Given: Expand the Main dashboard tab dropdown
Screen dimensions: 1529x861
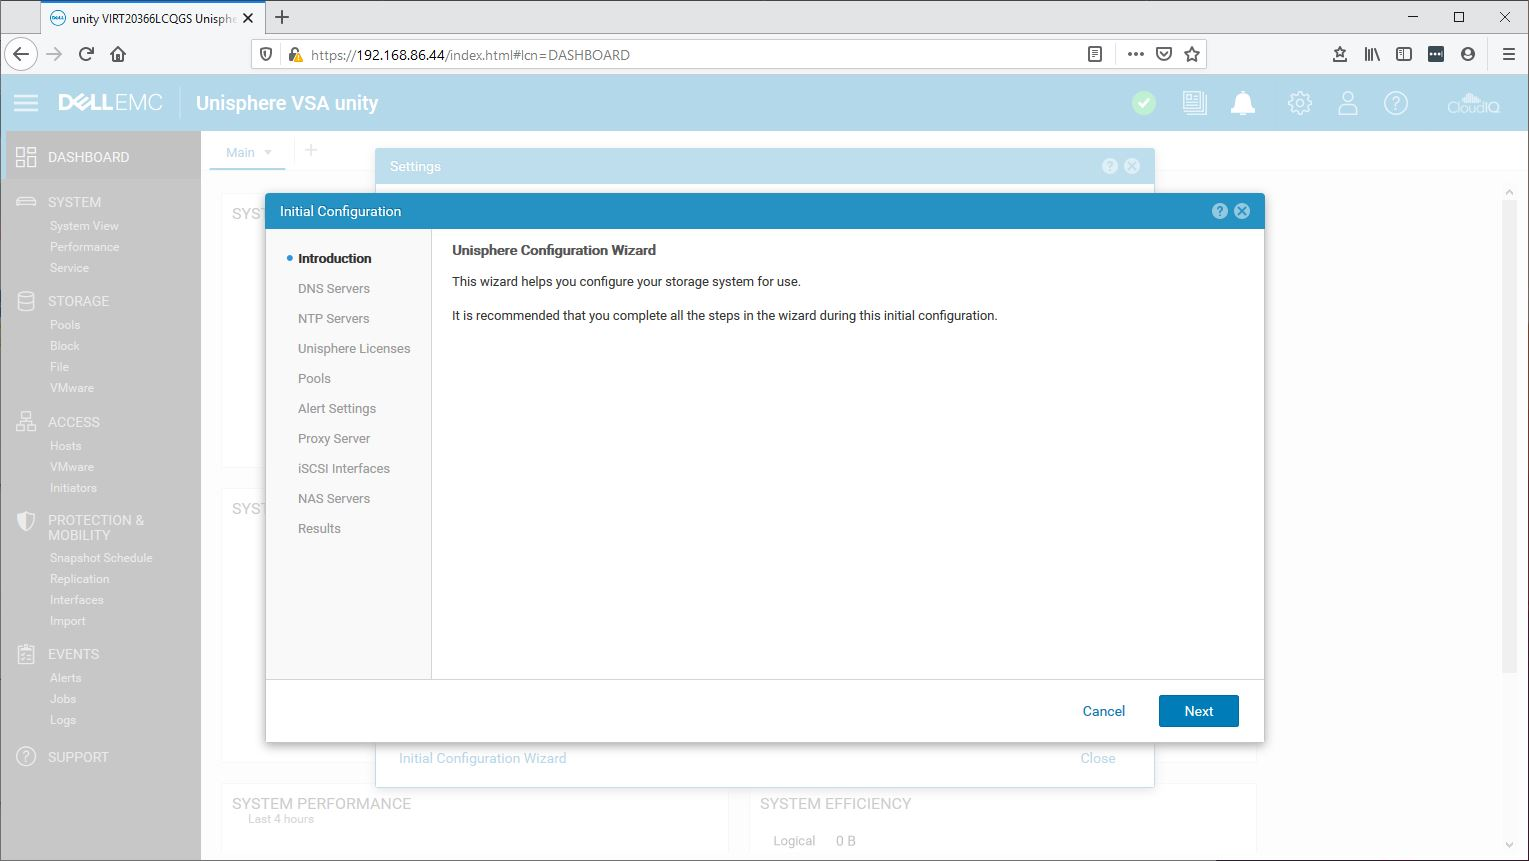Looking at the screenshot, I should [x=268, y=153].
